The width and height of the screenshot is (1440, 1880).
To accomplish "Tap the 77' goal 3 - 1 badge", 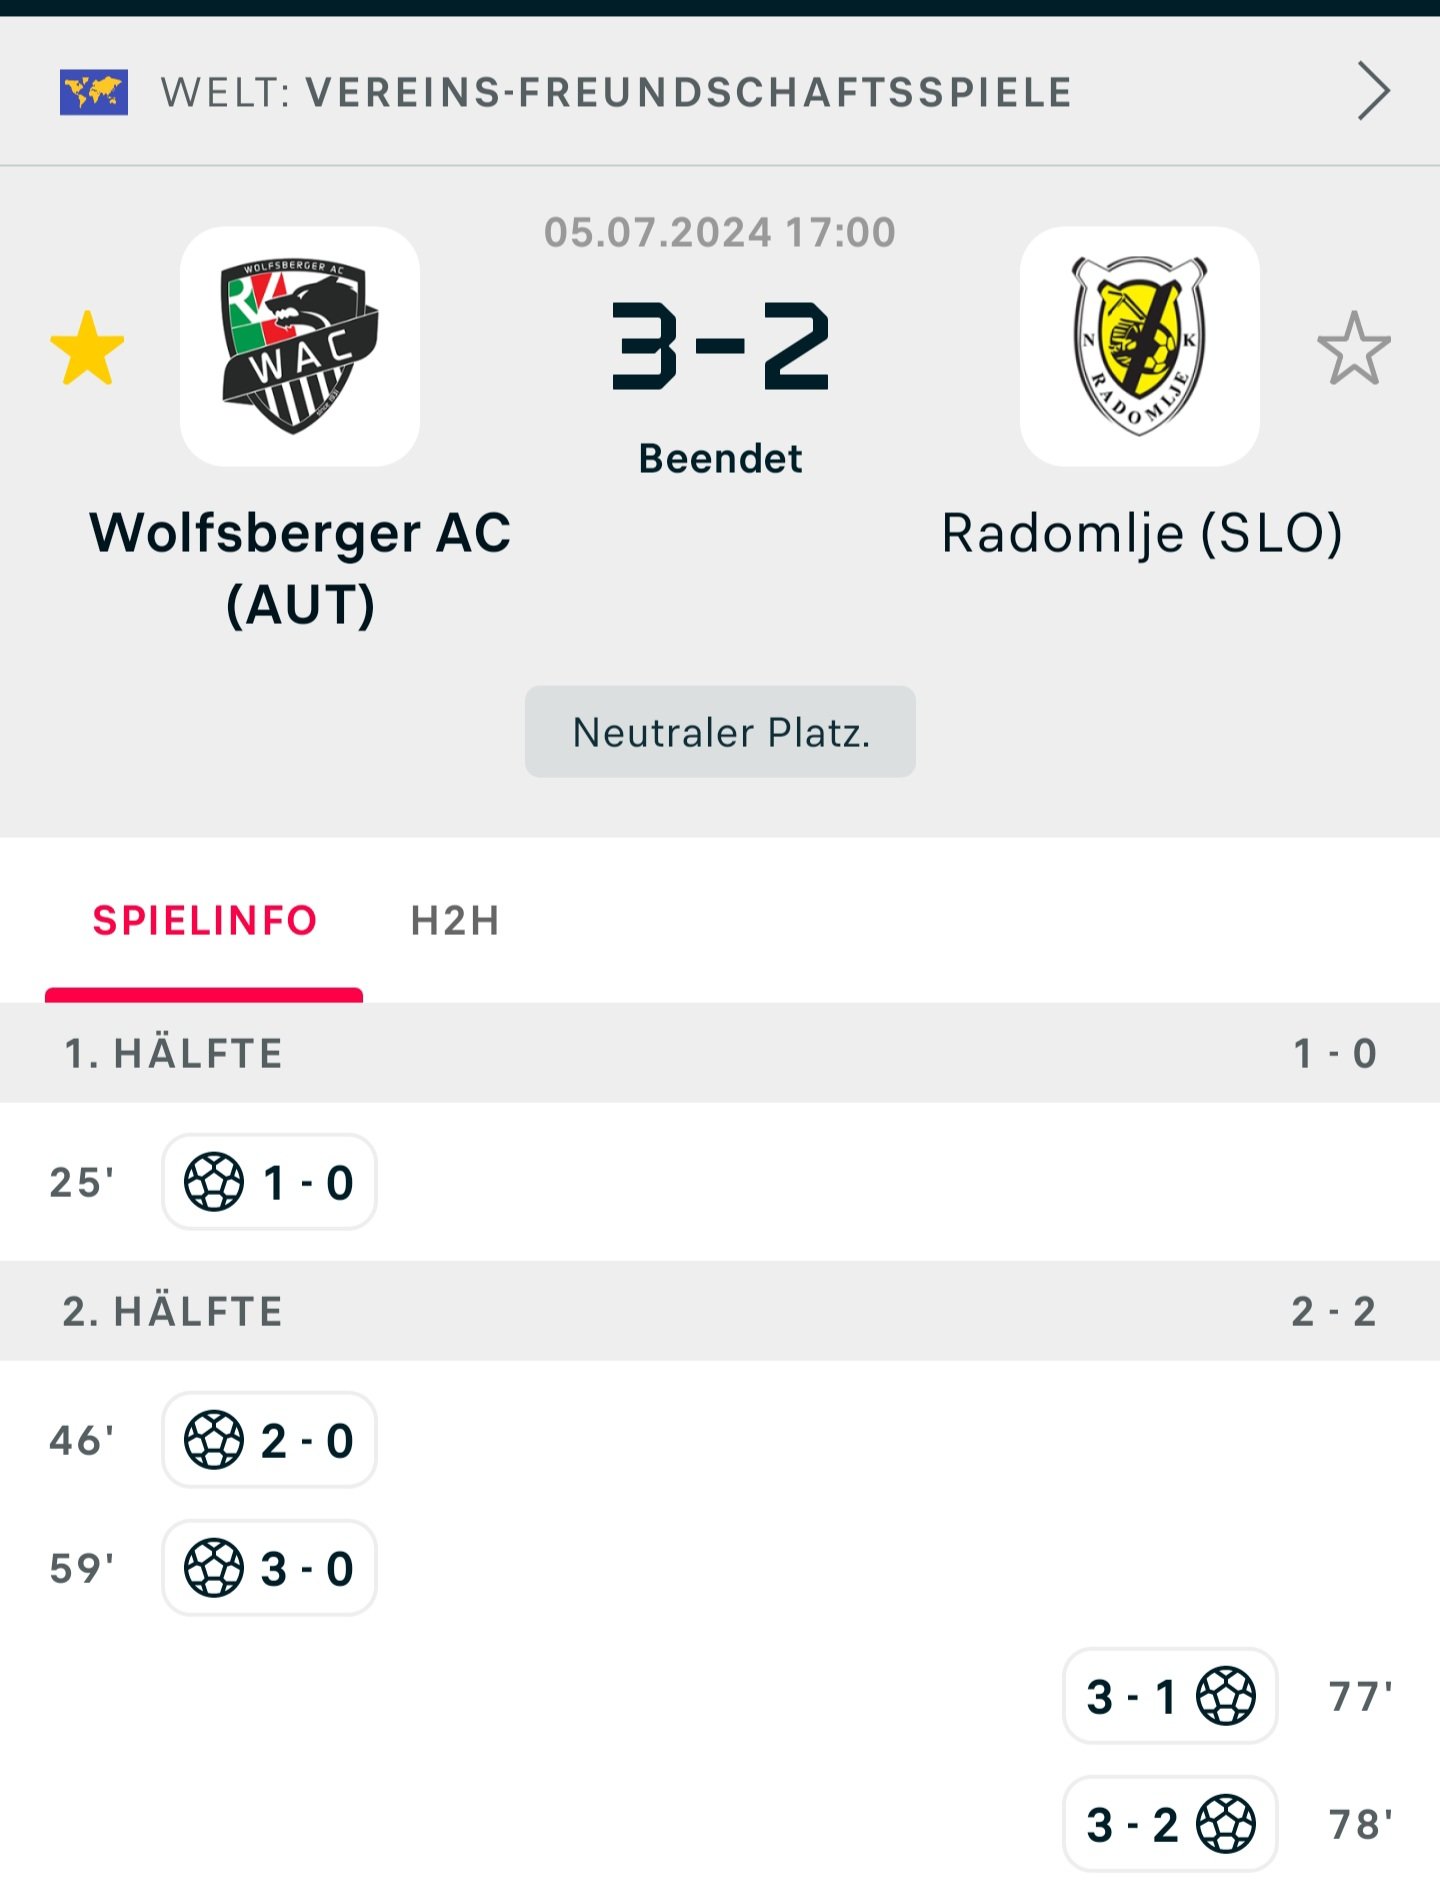I will 1170,1696.
